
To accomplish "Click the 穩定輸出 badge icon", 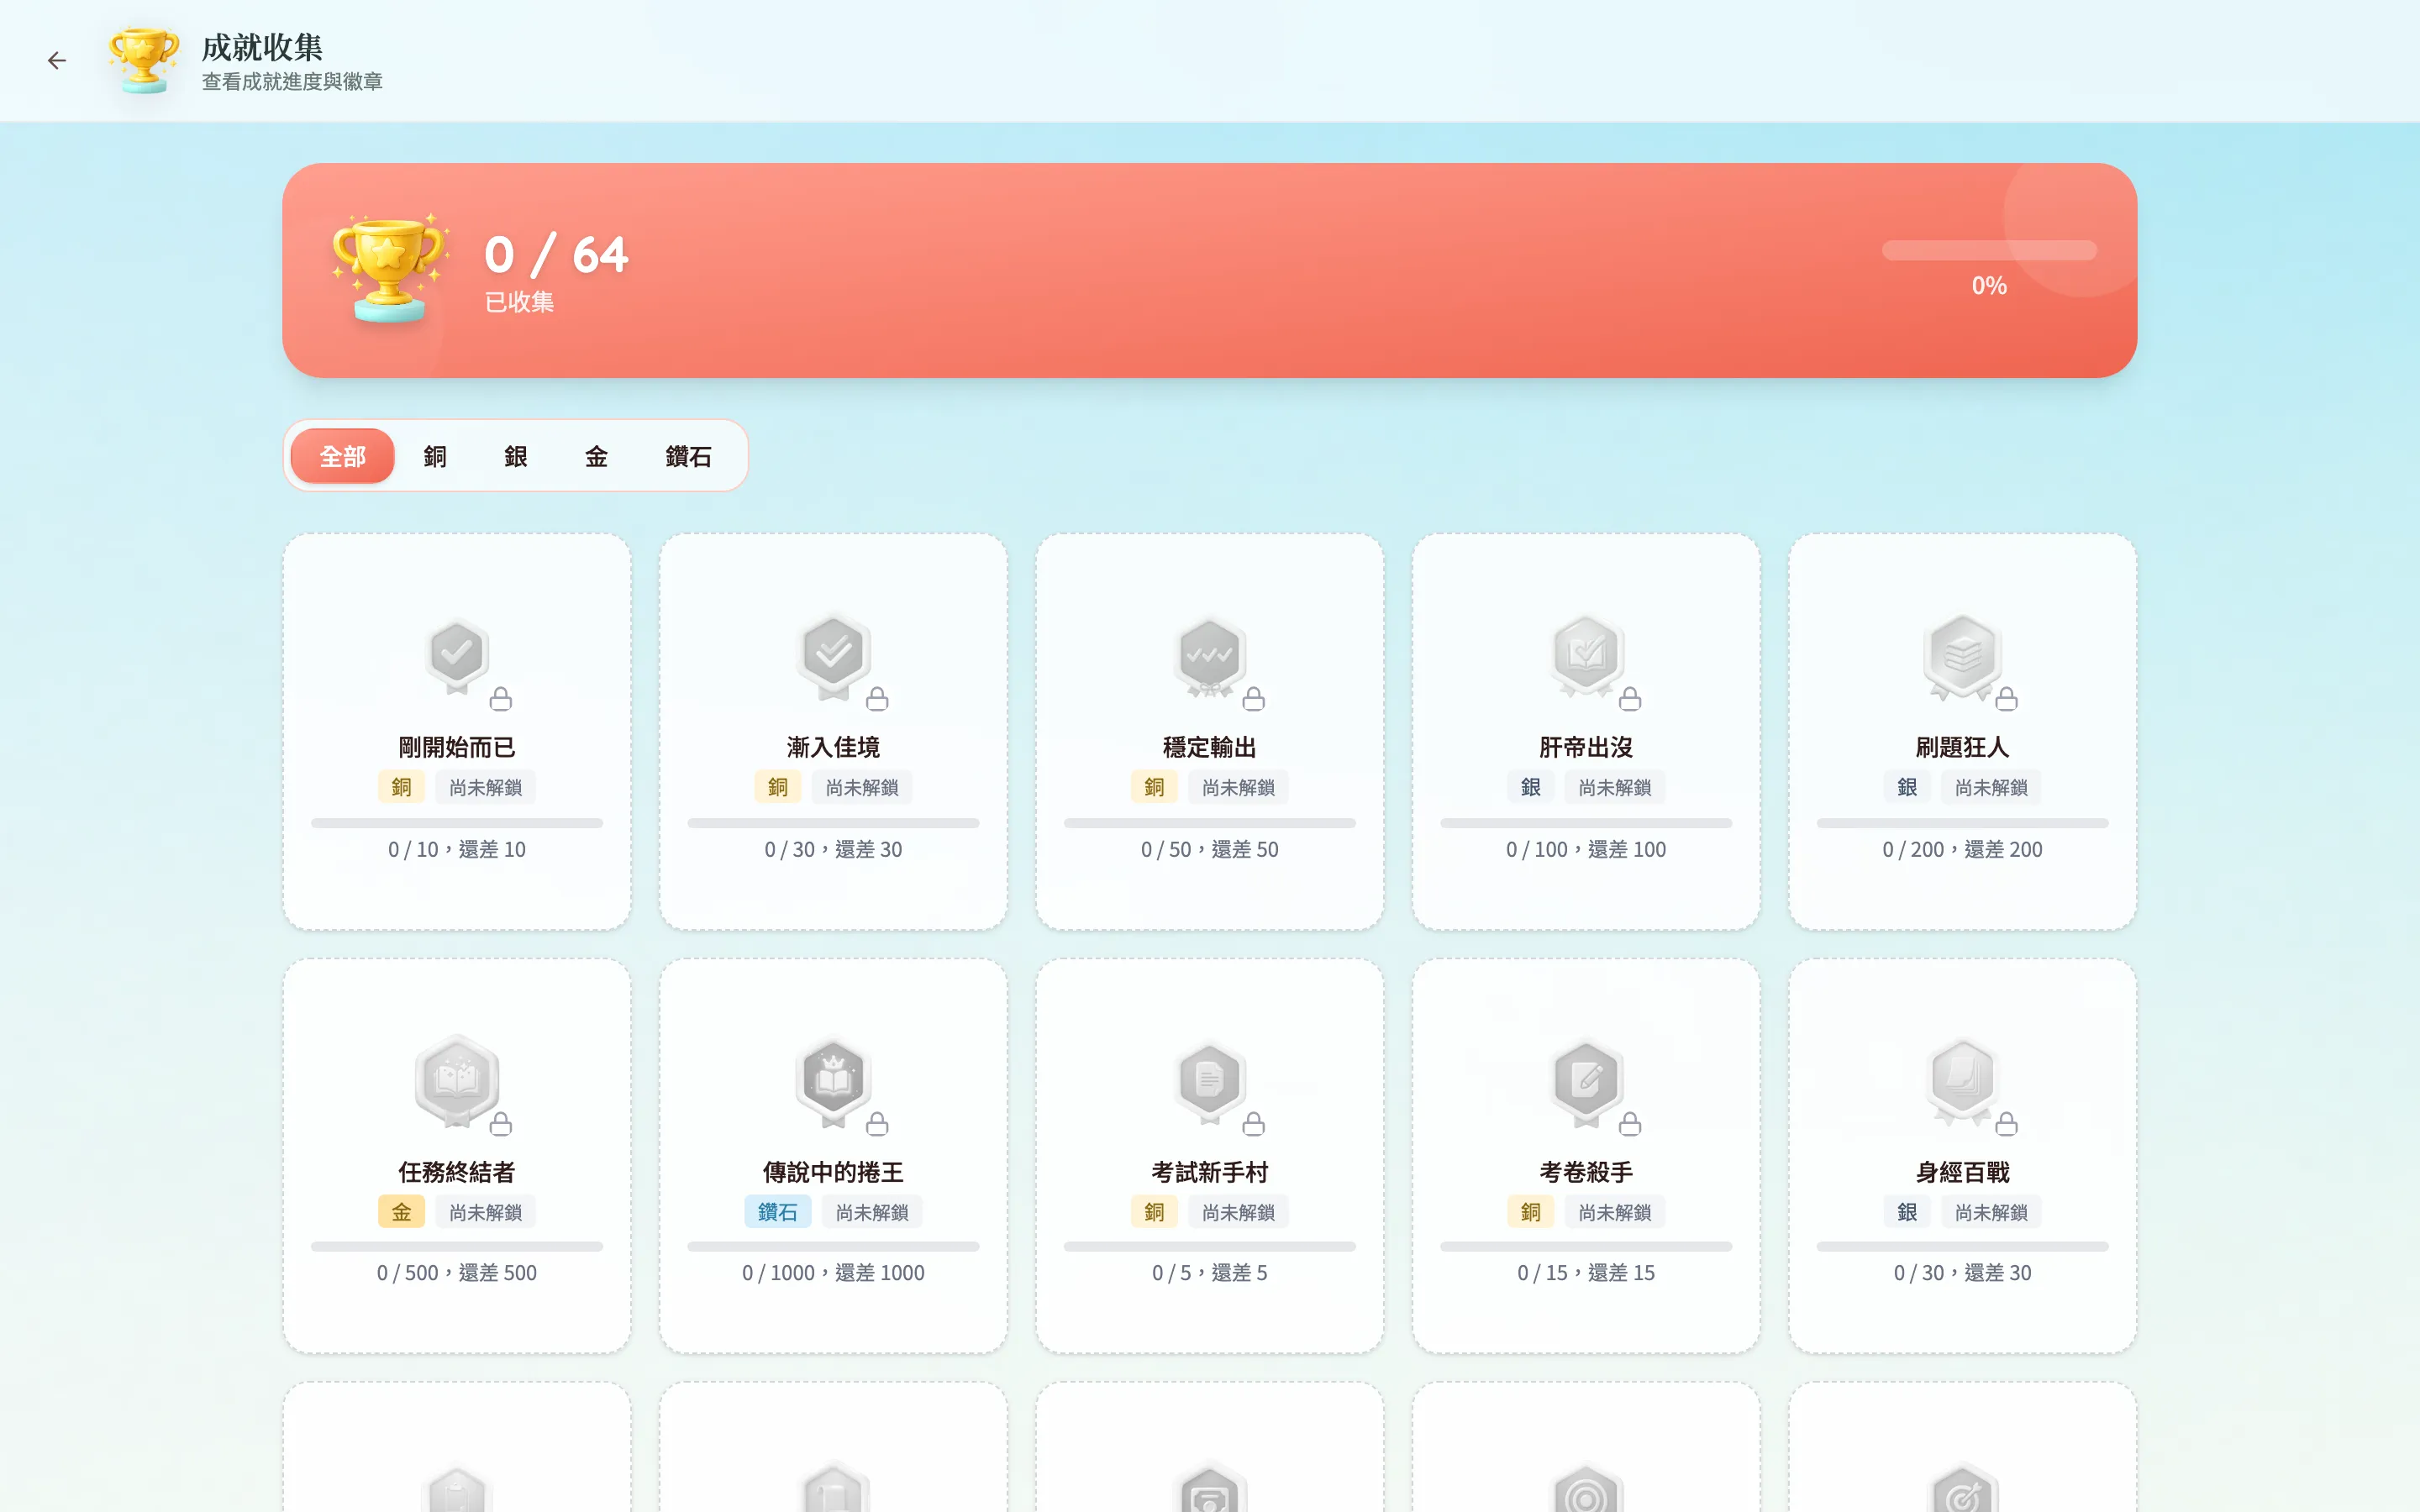I will click(1209, 655).
